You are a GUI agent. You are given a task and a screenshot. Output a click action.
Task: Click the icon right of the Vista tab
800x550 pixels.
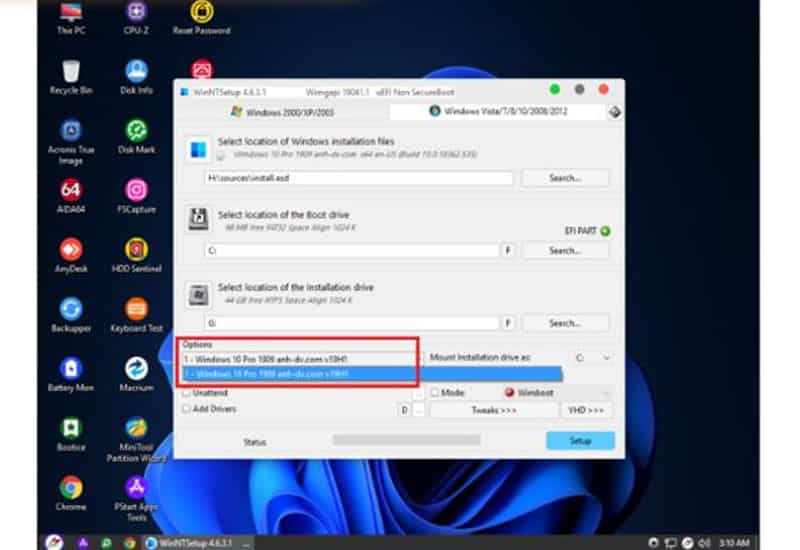pos(615,112)
